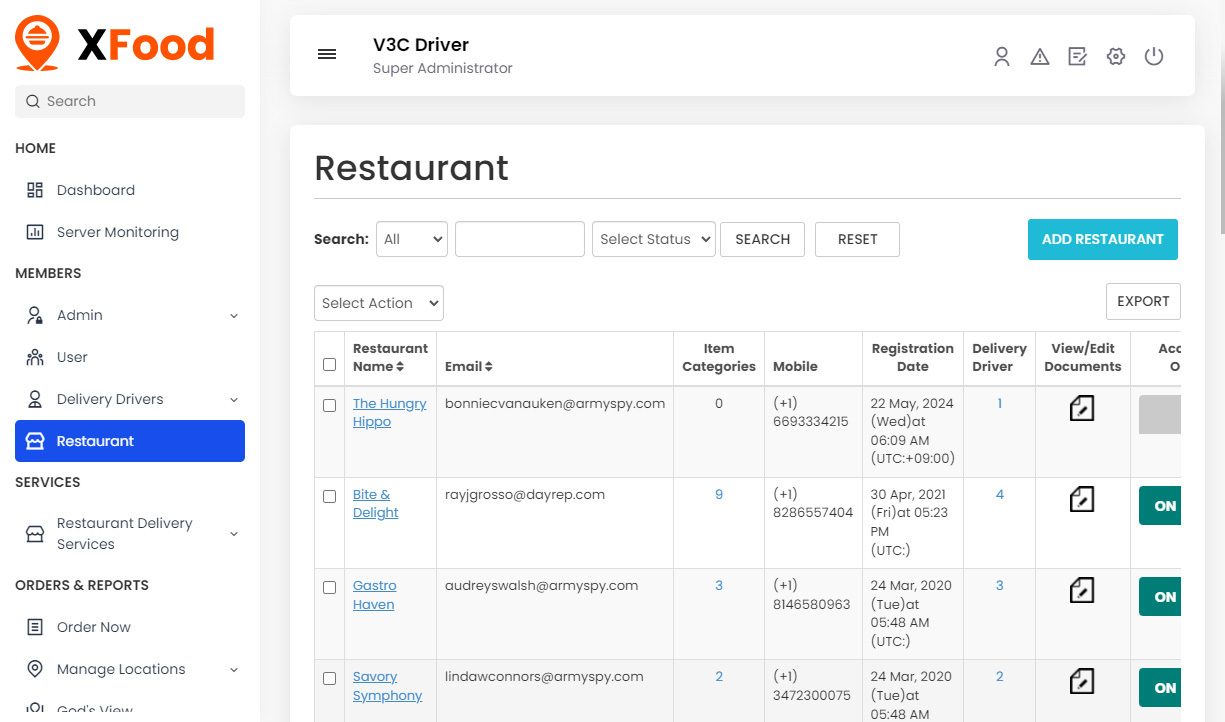Screen dimensions: 1225x722
Task: Open the Select Status dropdown
Action: 654,239
